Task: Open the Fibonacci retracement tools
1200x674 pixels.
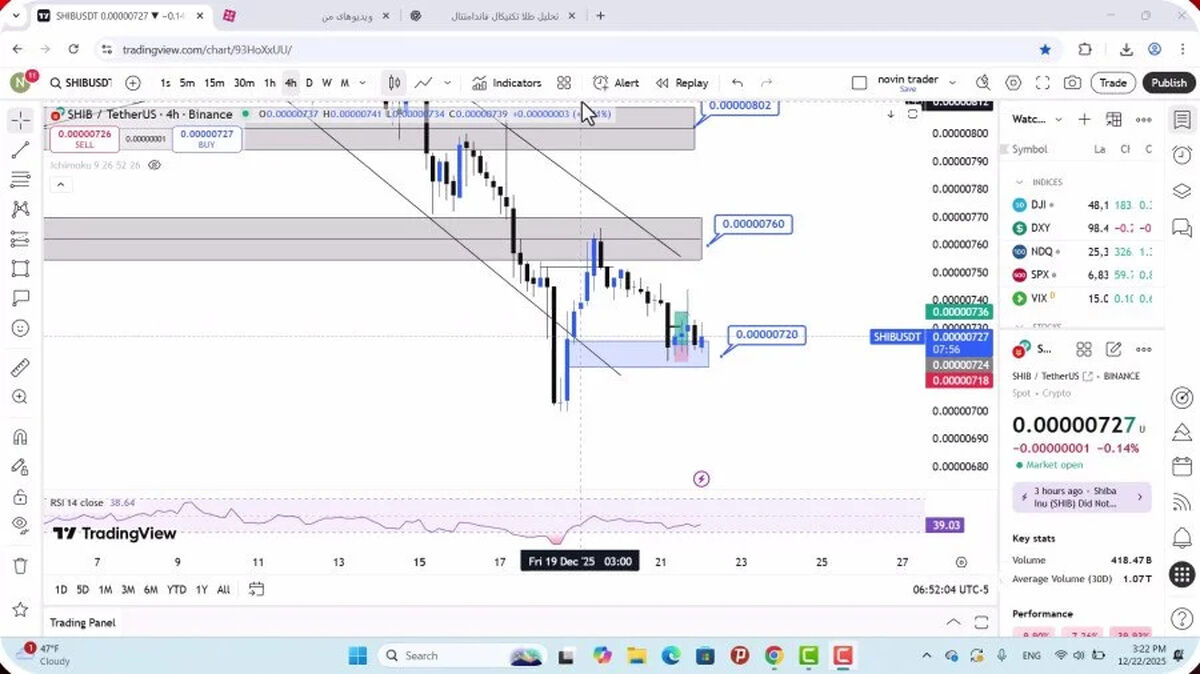Action: click(20, 180)
